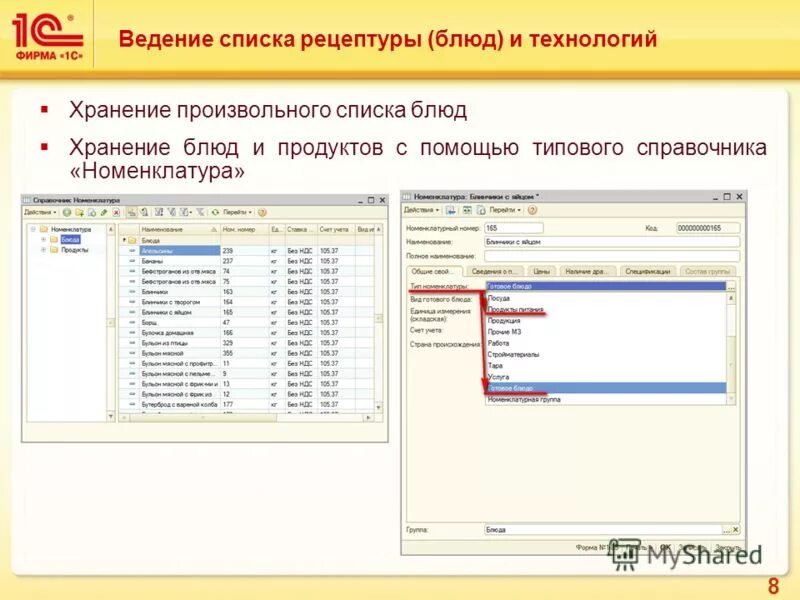Switch to the Общие свойства tab

click(434, 271)
